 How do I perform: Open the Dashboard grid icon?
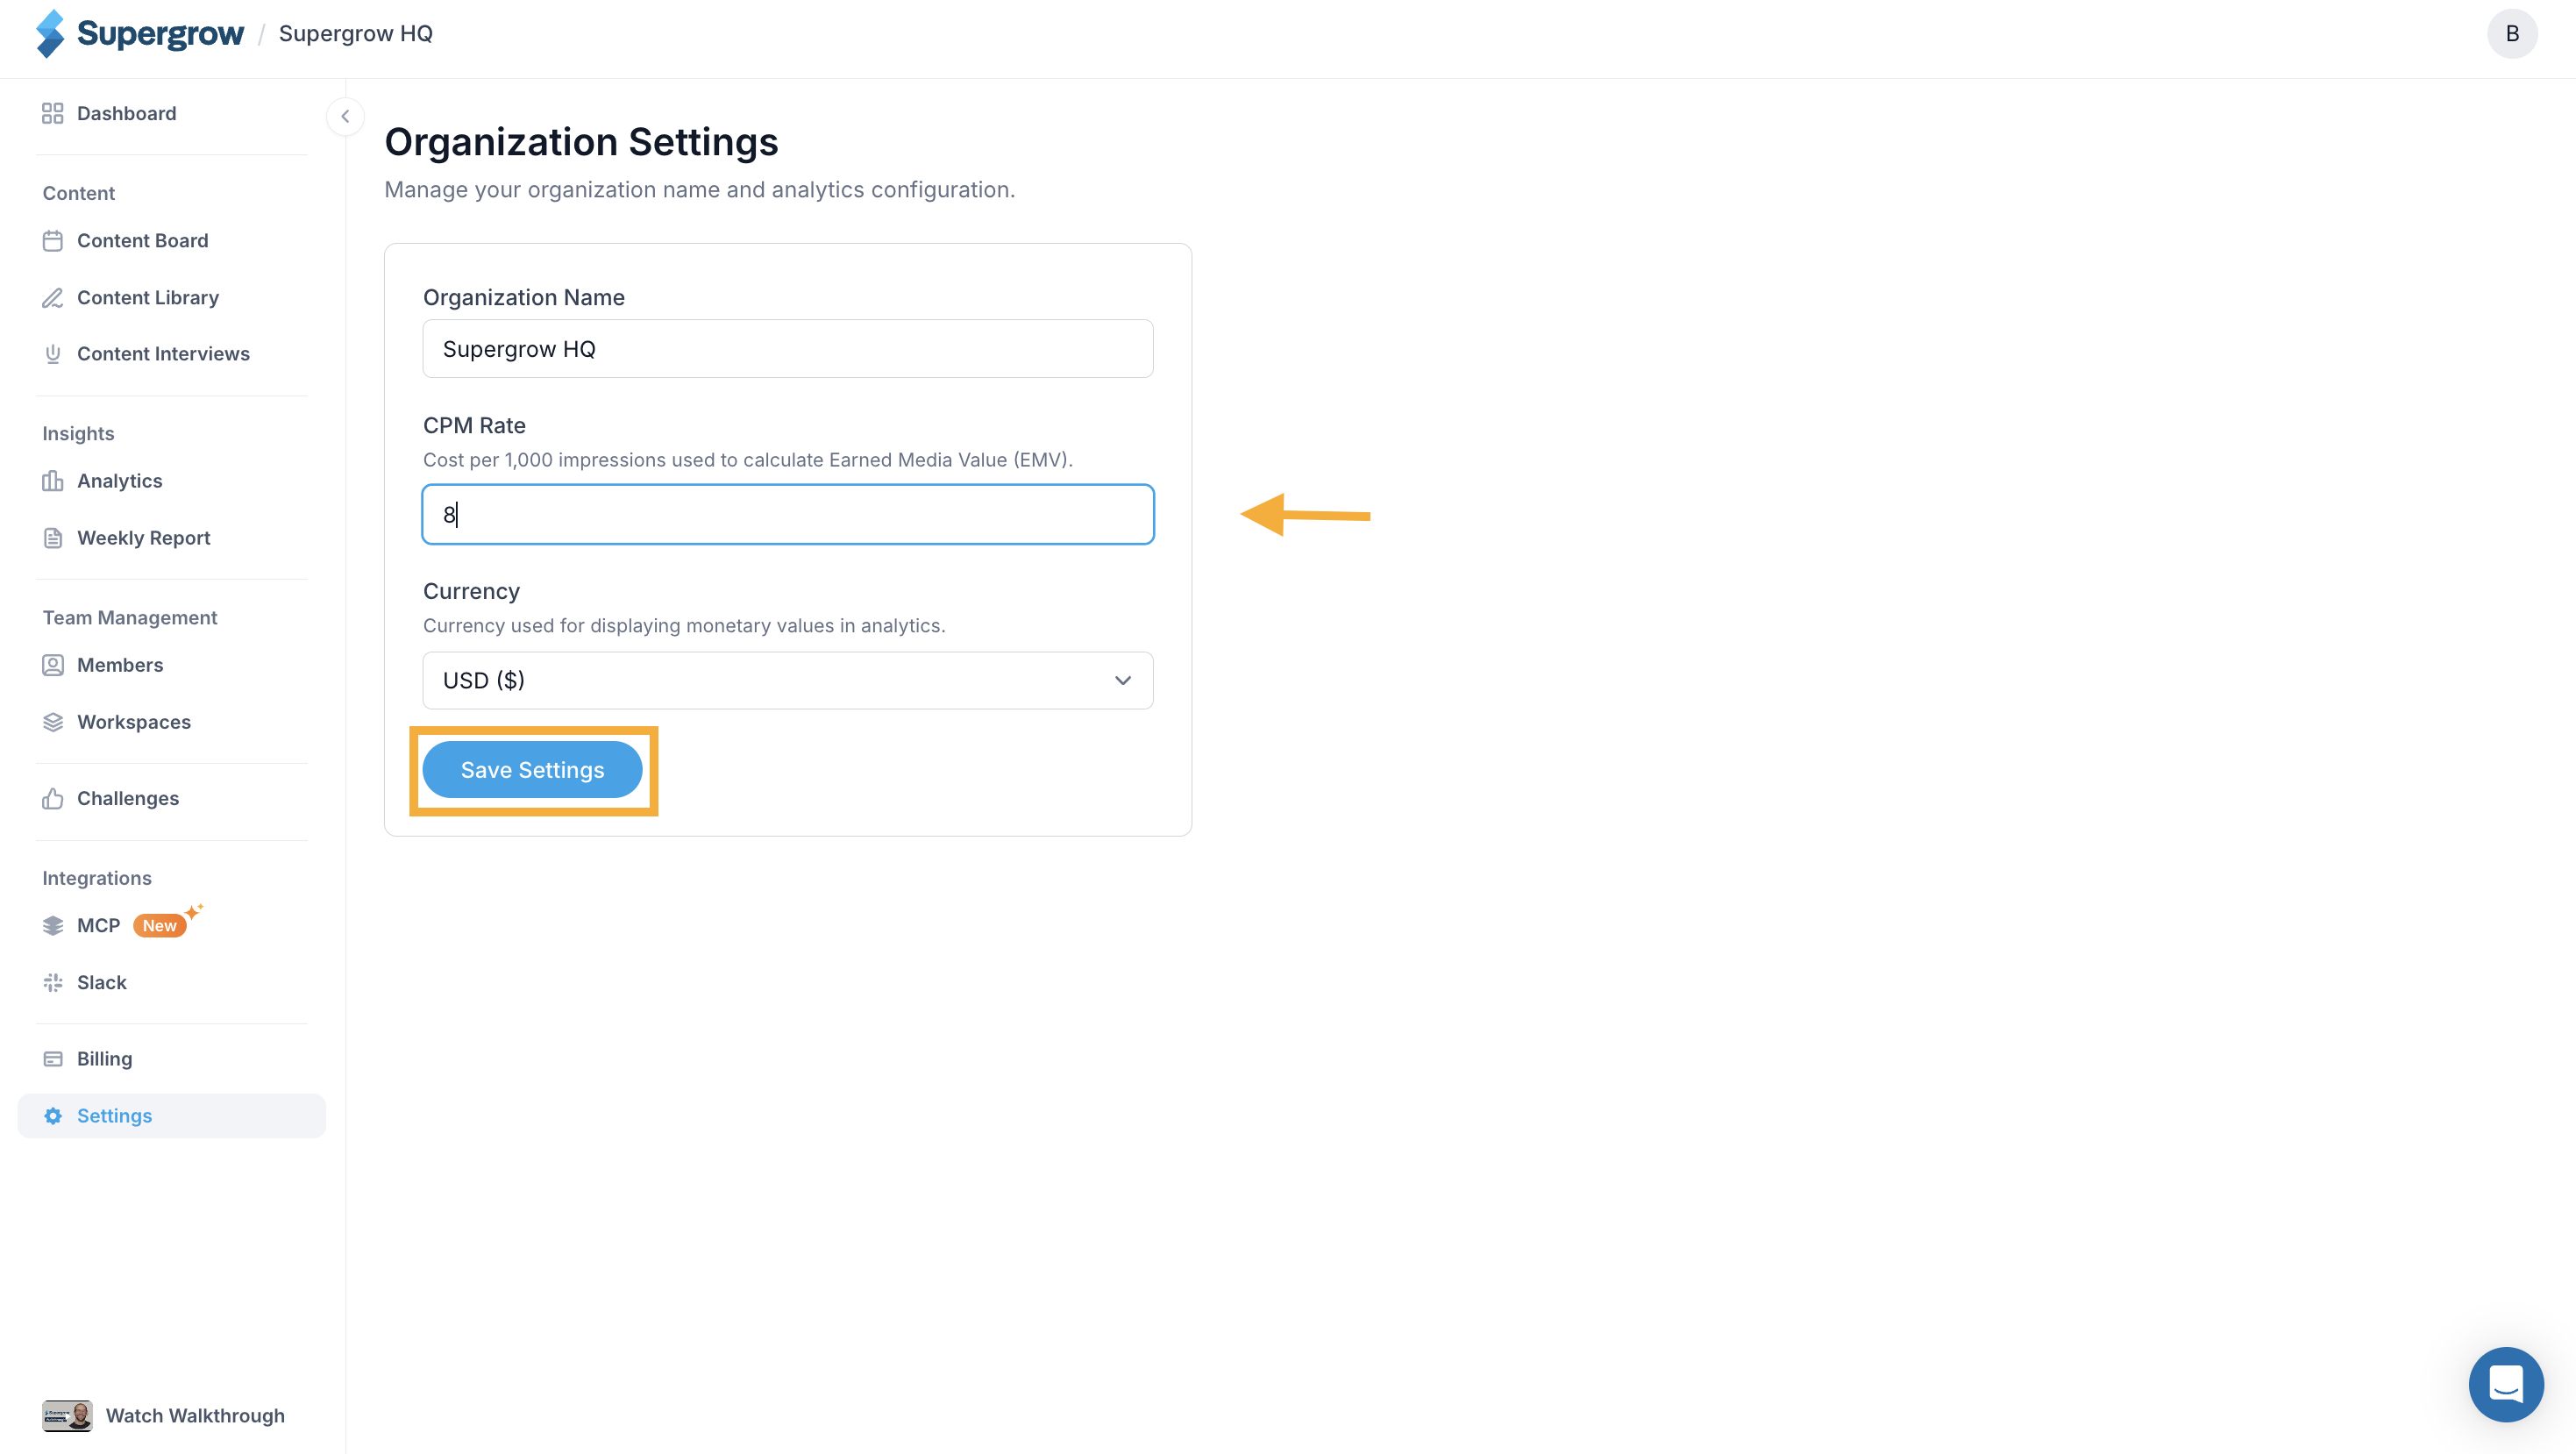point(53,113)
